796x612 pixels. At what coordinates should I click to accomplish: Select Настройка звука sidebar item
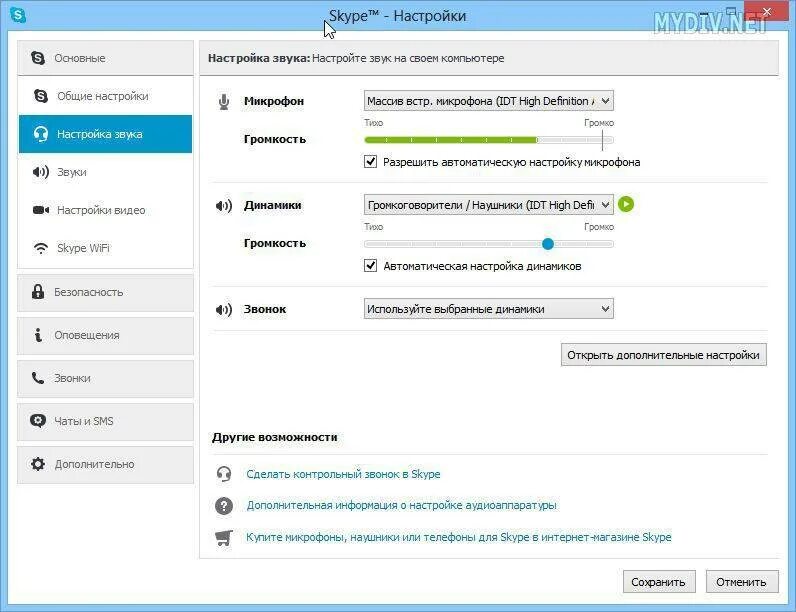point(106,134)
